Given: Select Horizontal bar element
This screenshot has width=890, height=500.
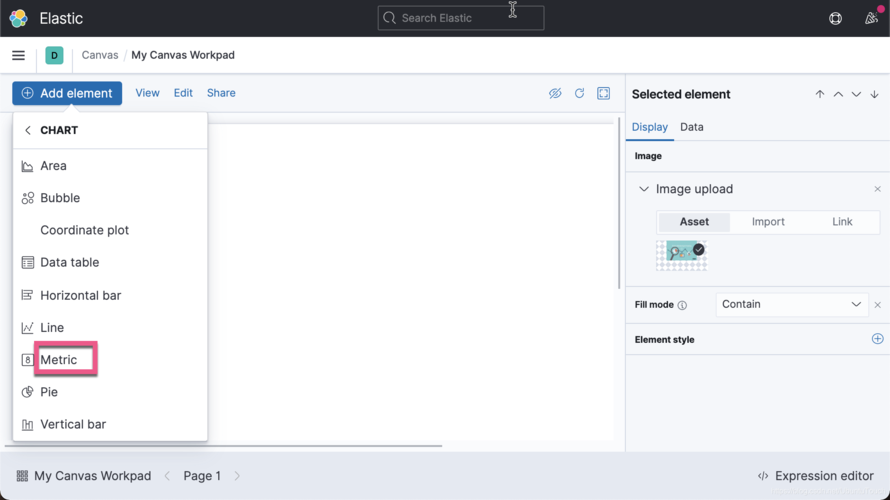Looking at the screenshot, I should 110,295.
